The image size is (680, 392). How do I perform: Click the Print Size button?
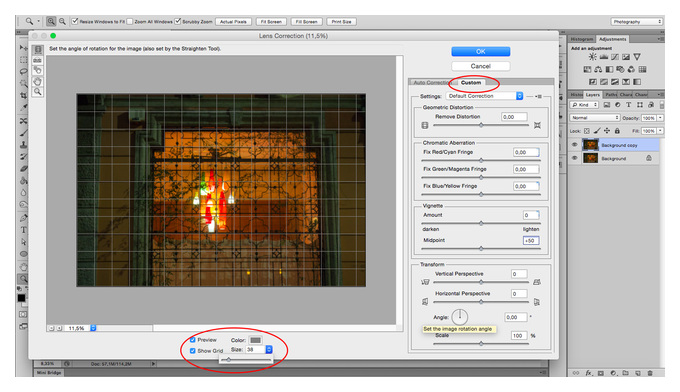[x=341, y=21]
